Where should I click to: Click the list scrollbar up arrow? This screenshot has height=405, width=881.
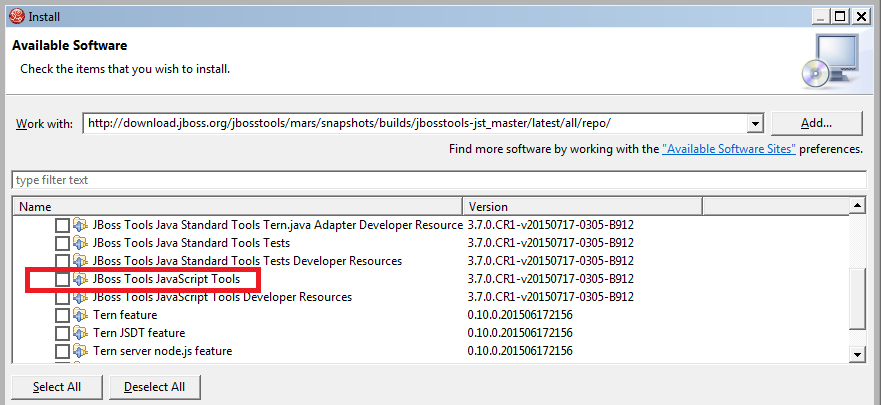857,206
